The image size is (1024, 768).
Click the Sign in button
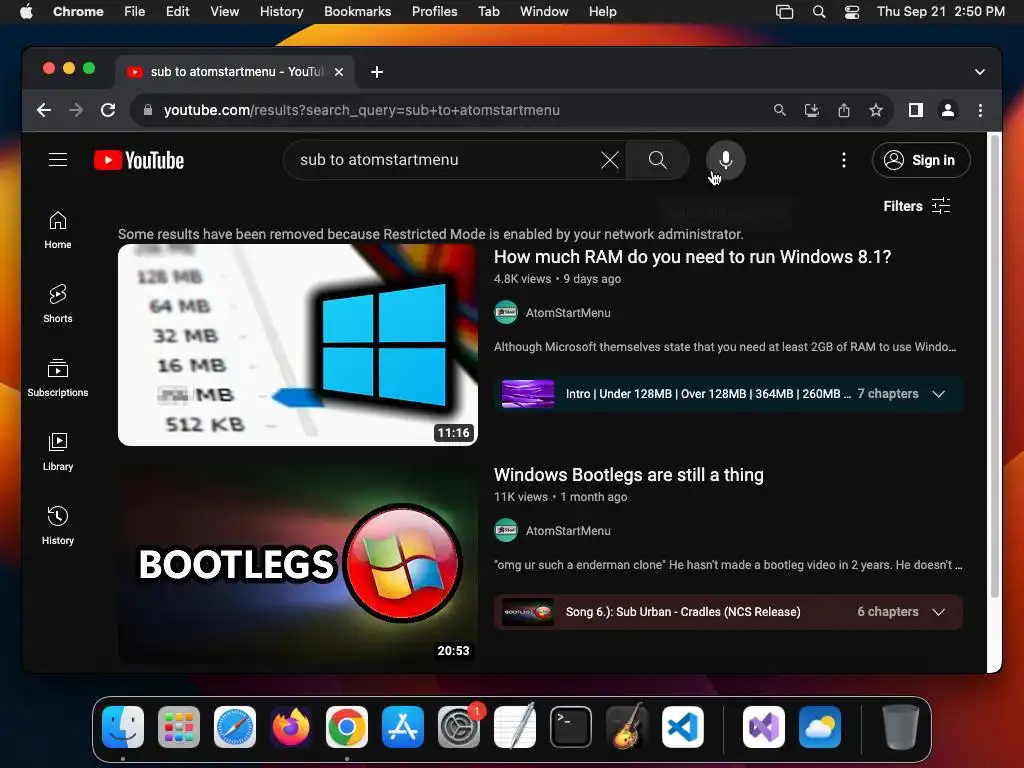pos(921,160)
